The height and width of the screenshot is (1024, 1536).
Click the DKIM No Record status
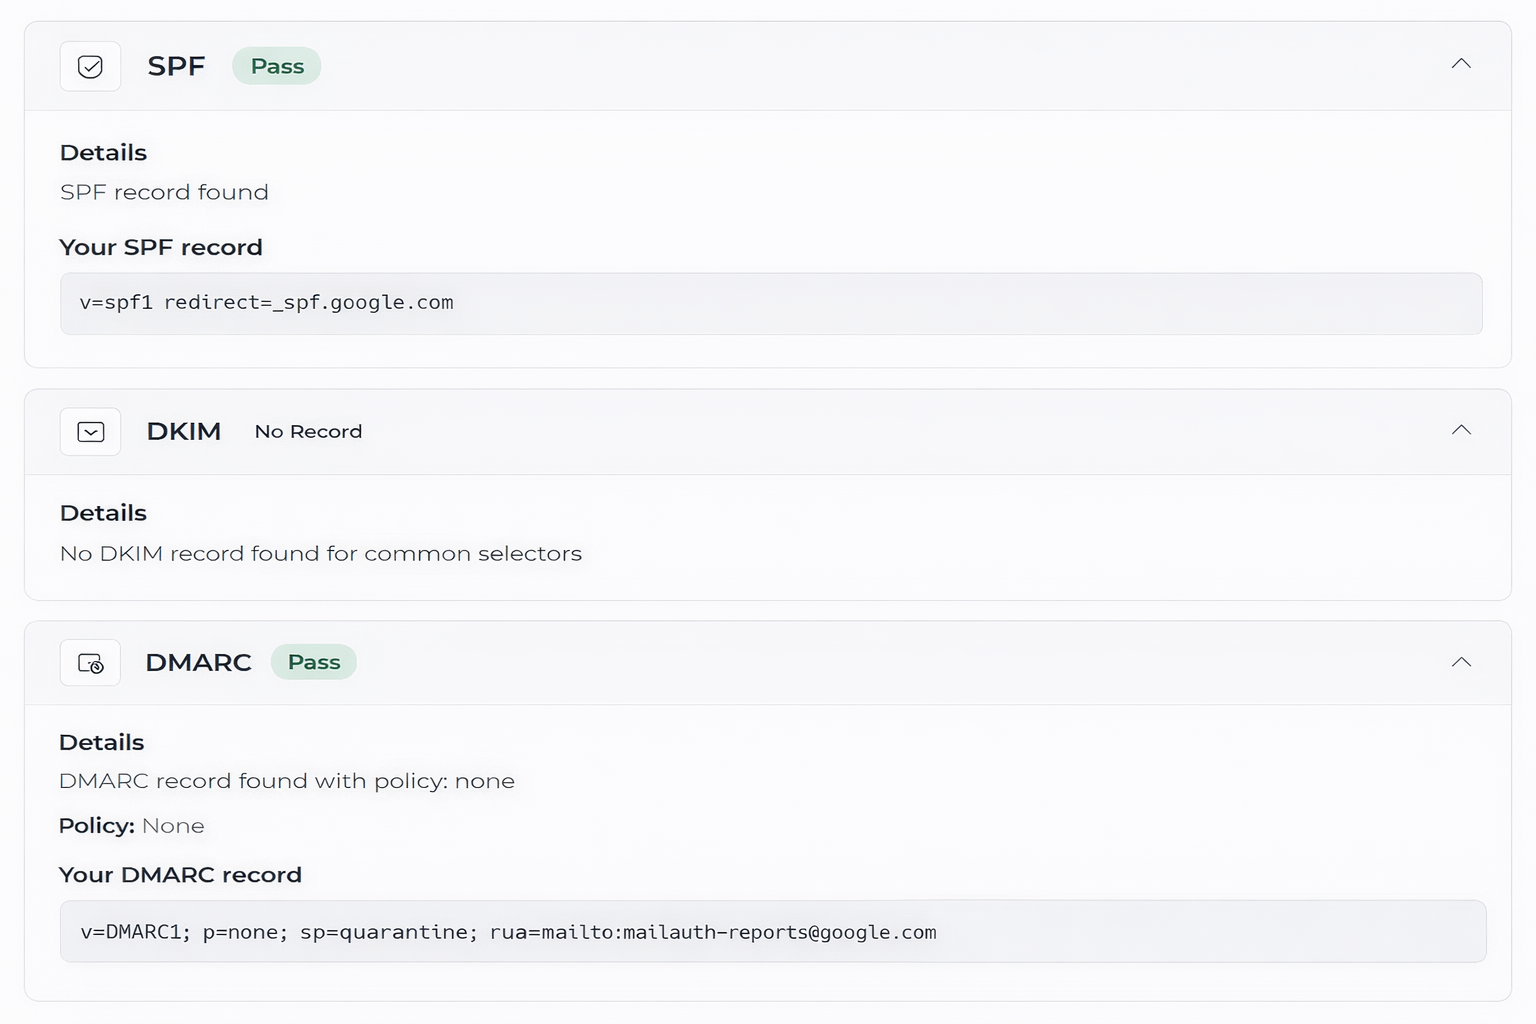coord(308,432)
